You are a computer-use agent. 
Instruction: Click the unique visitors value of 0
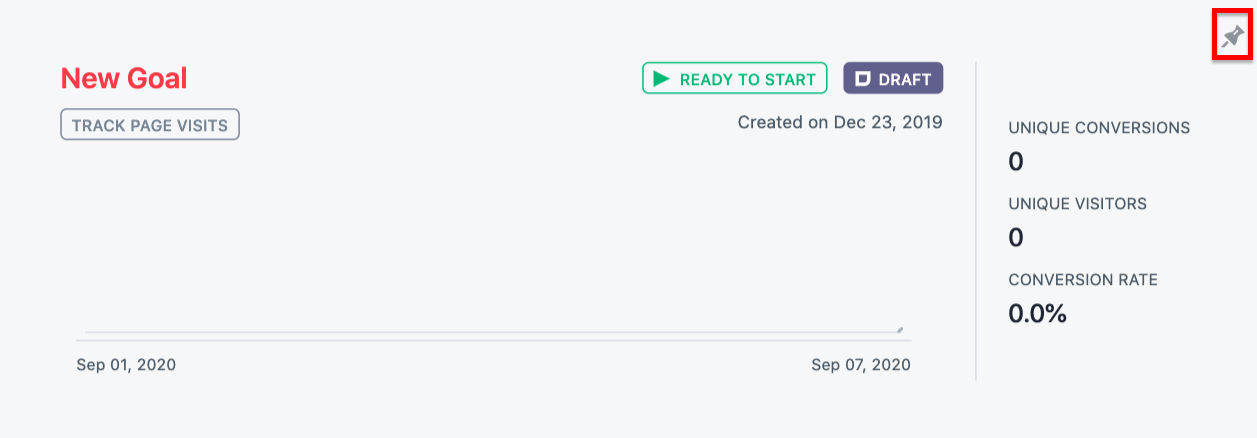pyautogui.click(x=1016, y=237)
